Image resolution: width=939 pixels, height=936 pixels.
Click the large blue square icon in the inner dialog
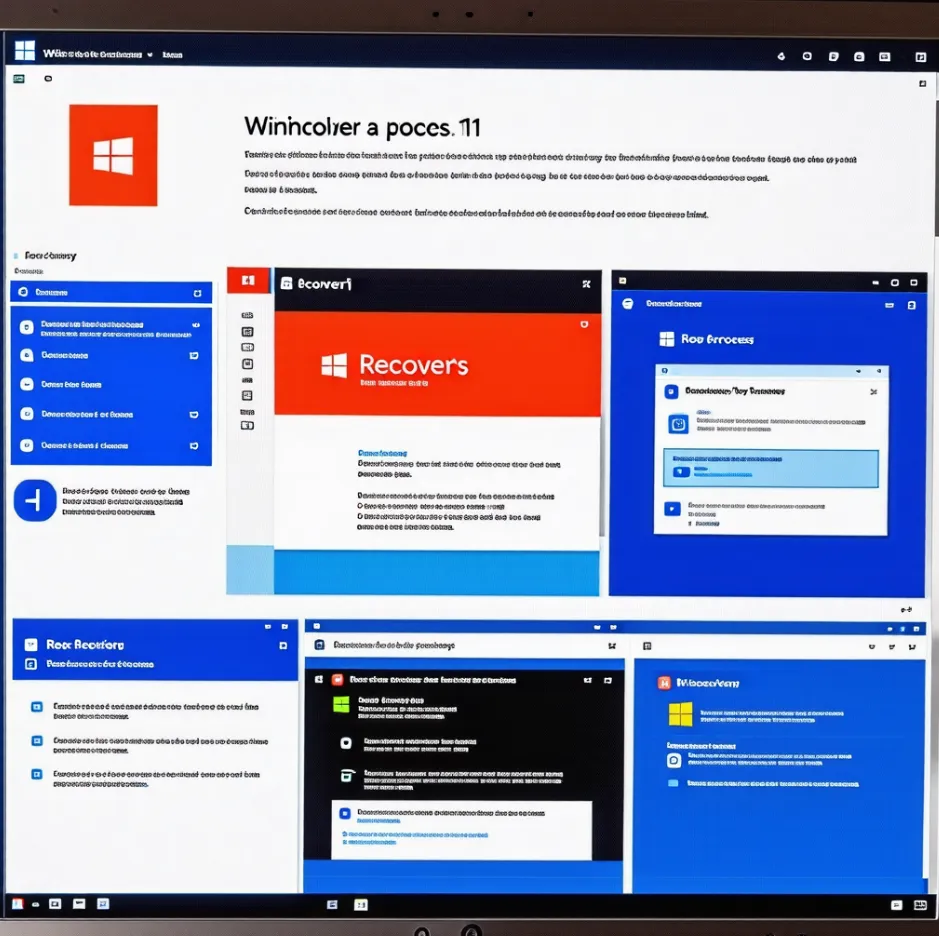[678, 424]
